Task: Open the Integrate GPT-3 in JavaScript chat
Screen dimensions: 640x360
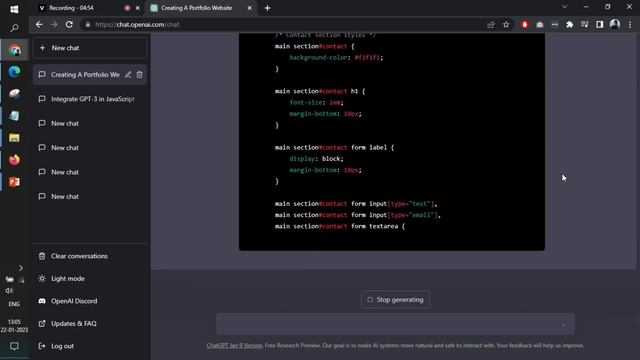Action: (x=89, y=99)
